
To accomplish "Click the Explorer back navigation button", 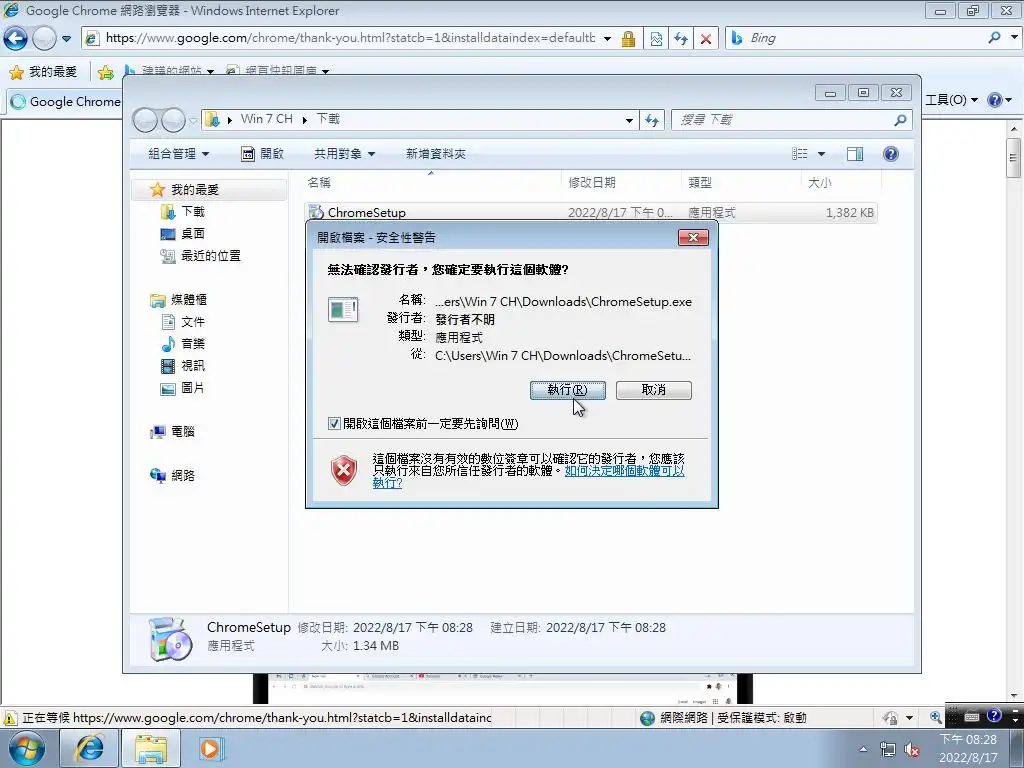I will point(145,120).
